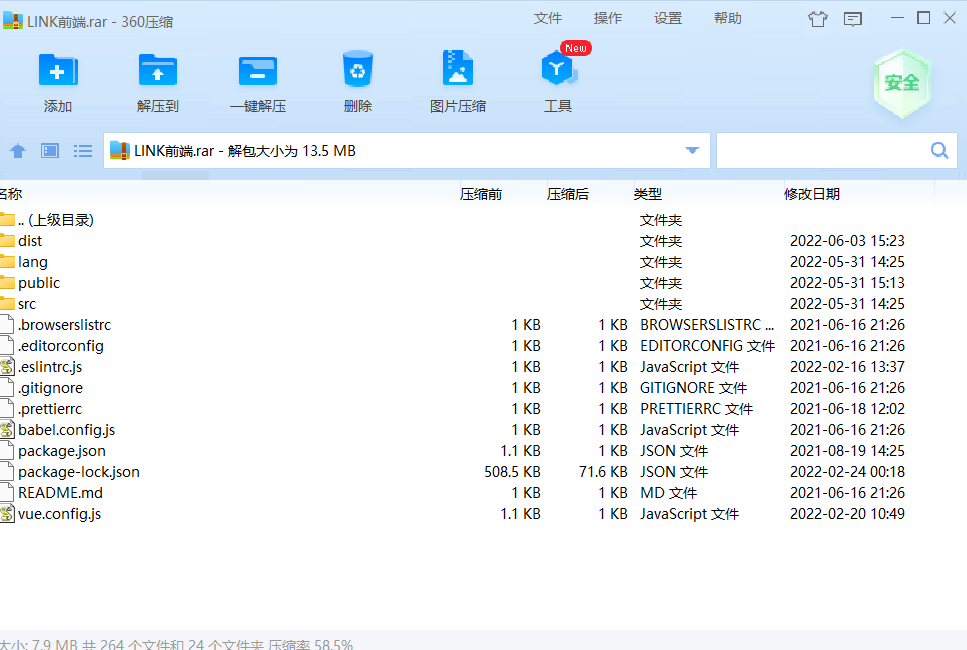The width and height of the screenshot is (967, 650).
Task: Click the Extract To (解压到) icon
Action: tap(158, 70)
